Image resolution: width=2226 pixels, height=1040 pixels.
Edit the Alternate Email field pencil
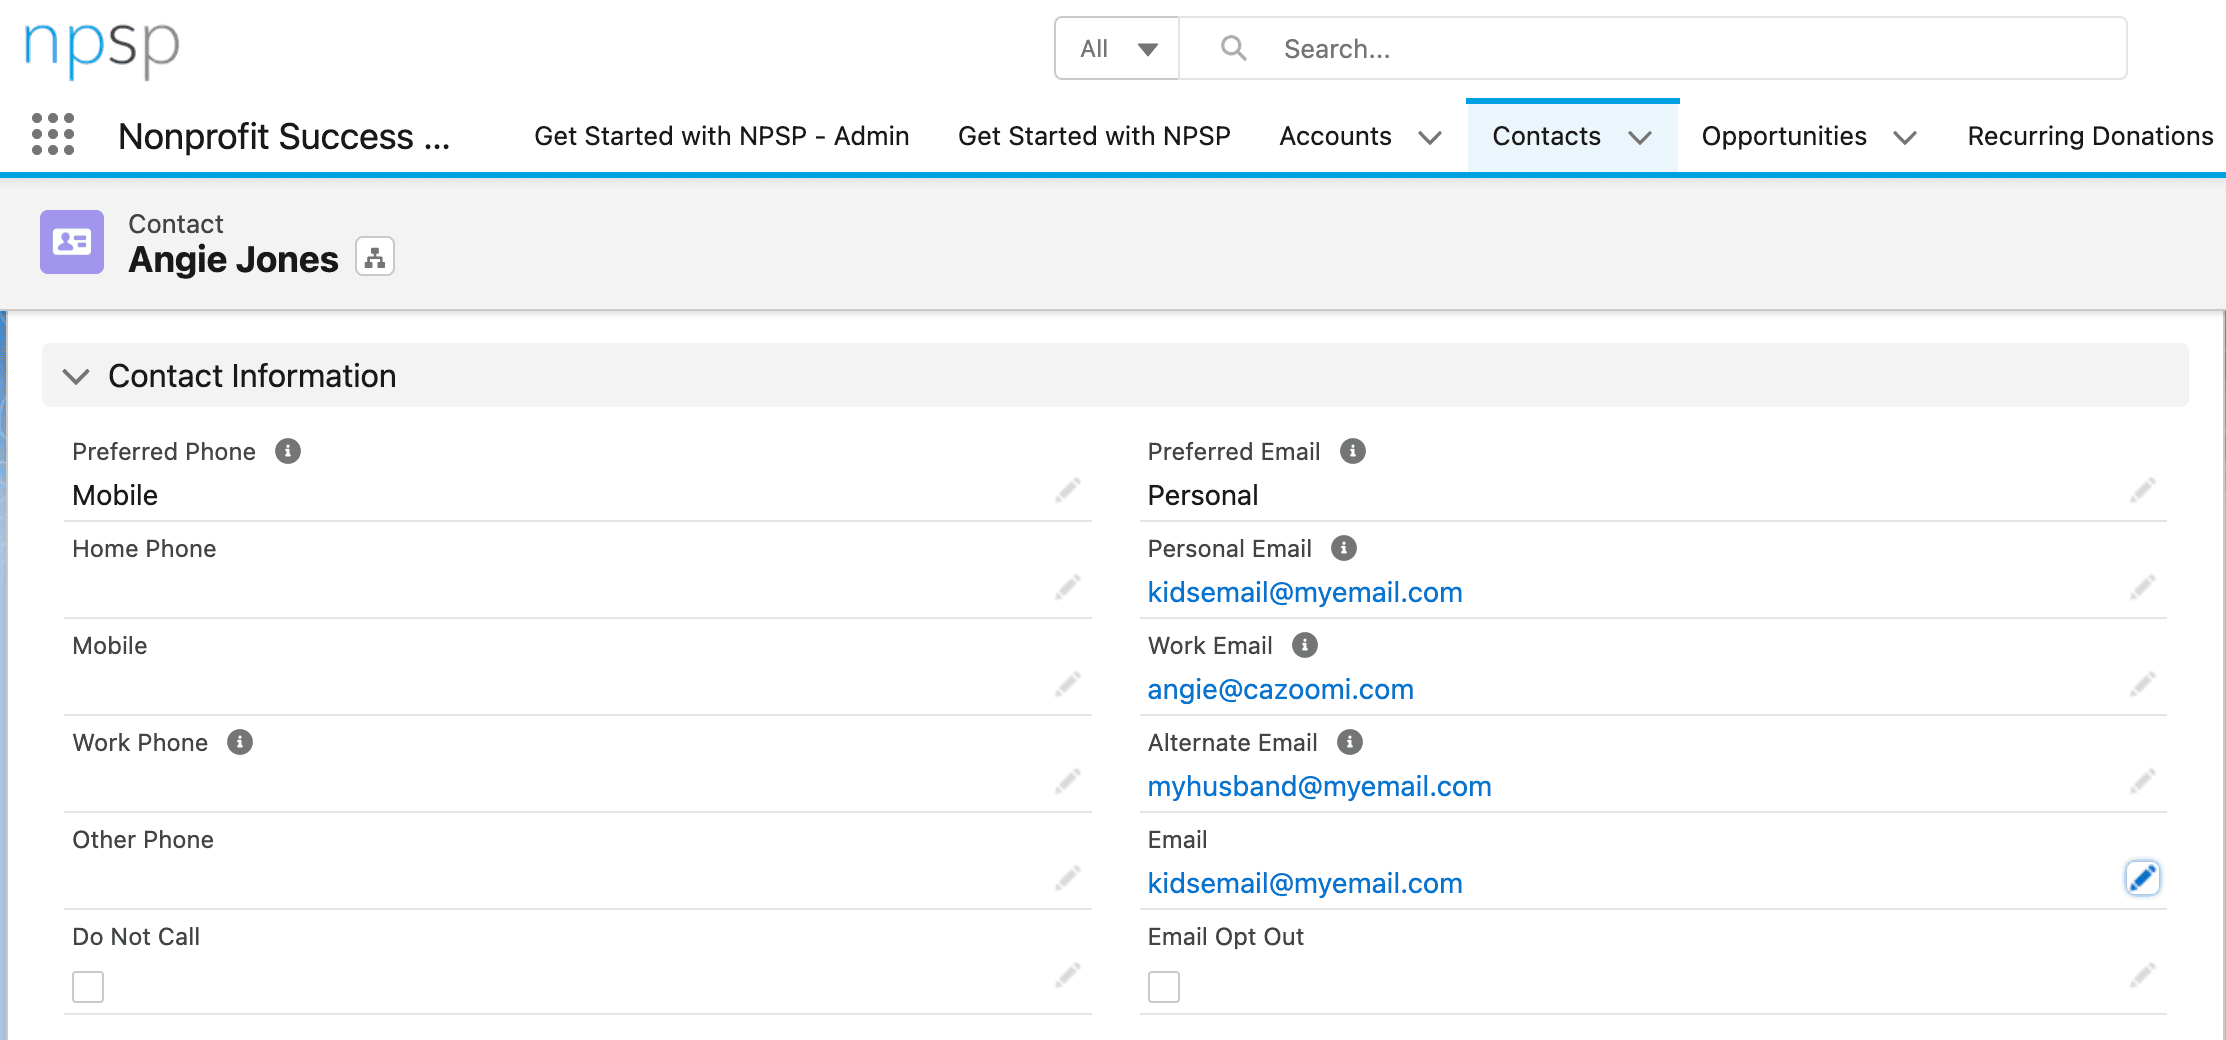[x=2143, y=781]
